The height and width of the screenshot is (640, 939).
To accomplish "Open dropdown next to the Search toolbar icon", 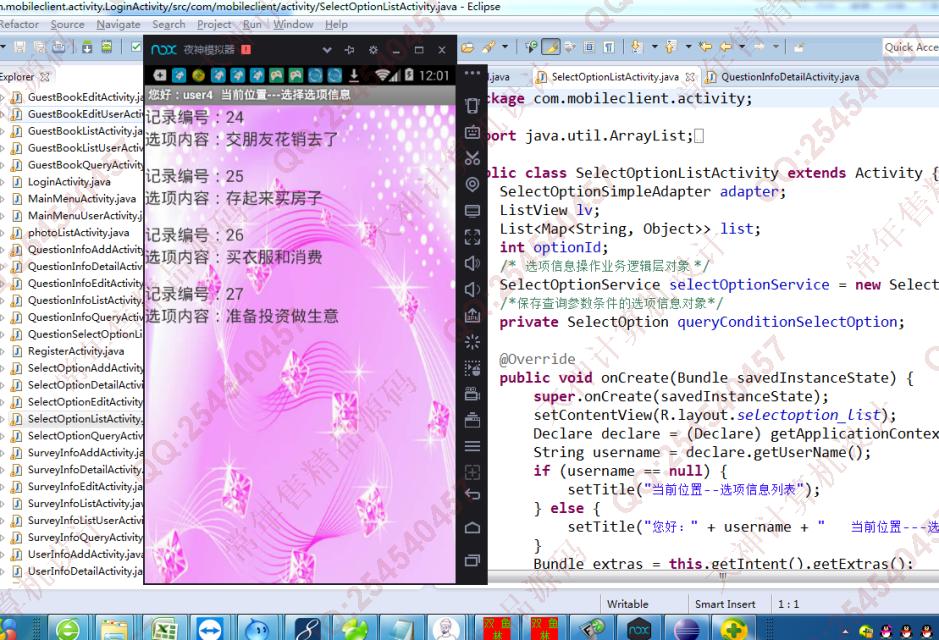I will [505, 47].
